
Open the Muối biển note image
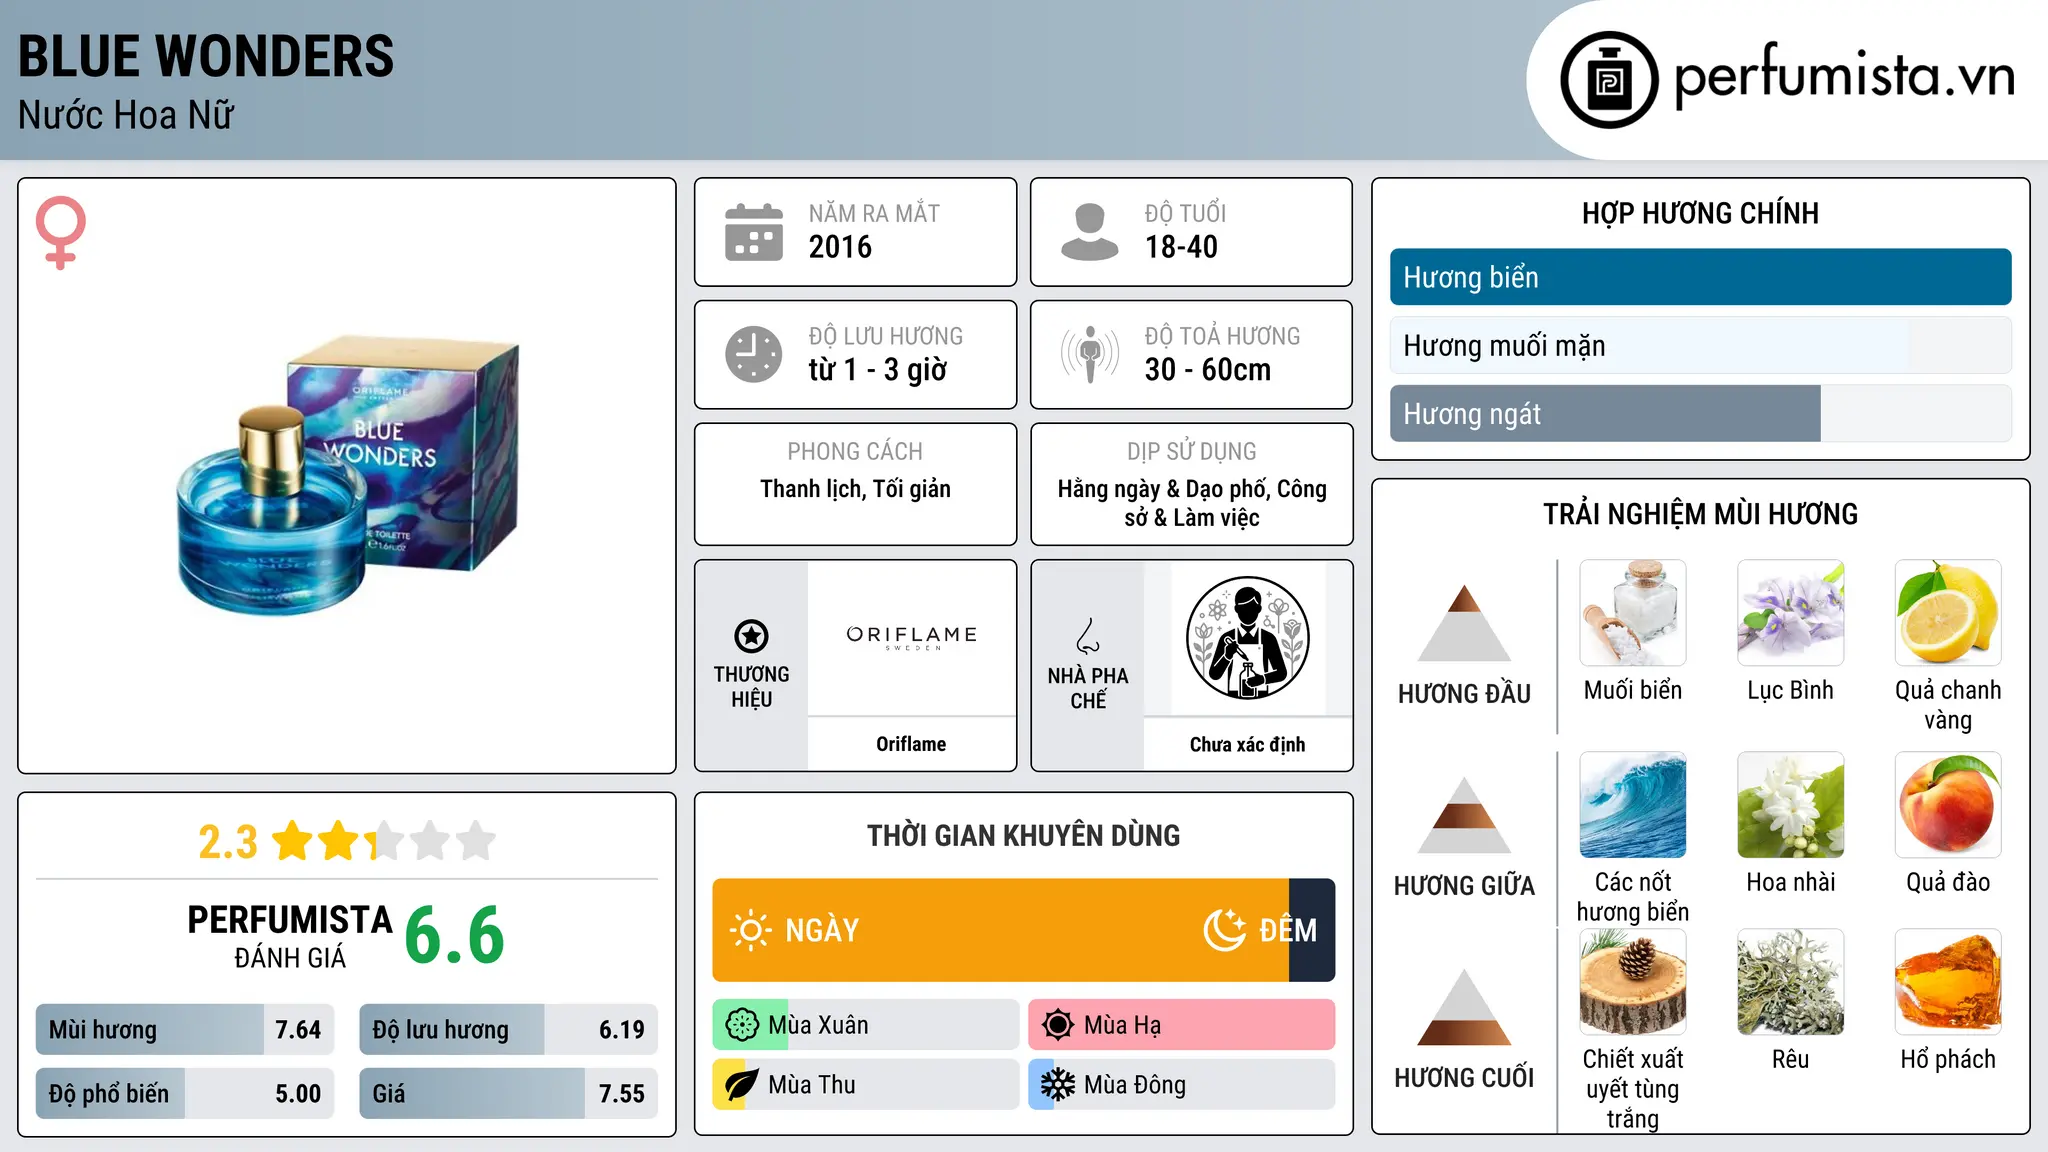tap(1633, 612)
